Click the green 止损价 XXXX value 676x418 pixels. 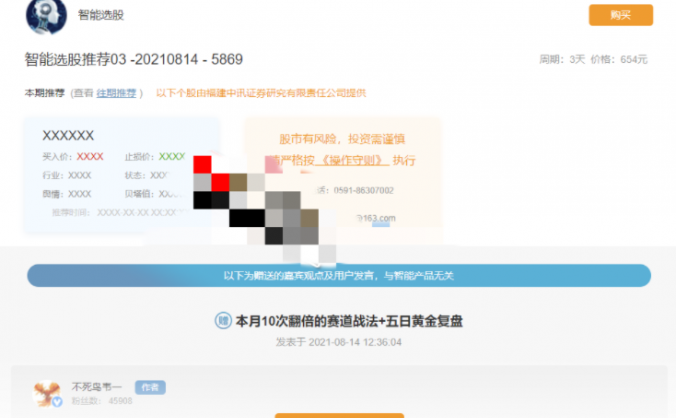click(172, 156)
